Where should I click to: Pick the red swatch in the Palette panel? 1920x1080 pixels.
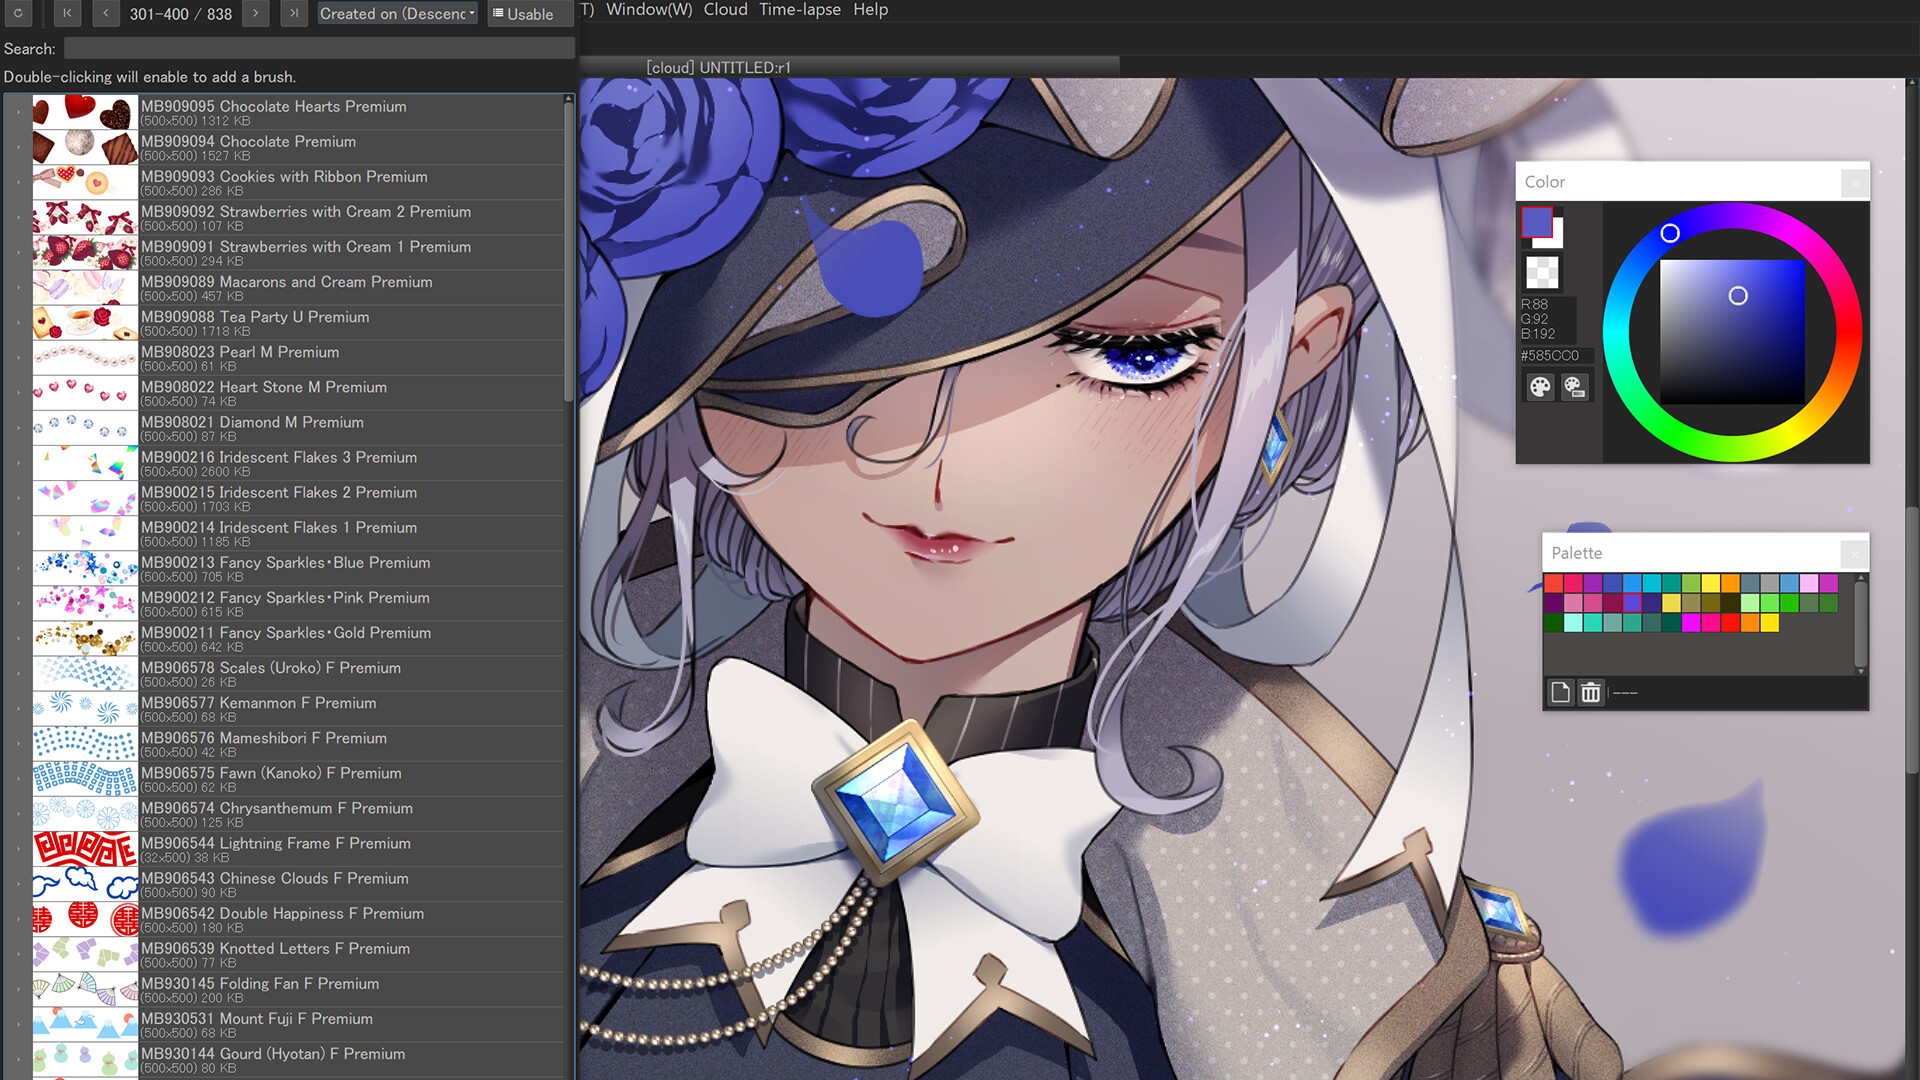[1731, 623]
